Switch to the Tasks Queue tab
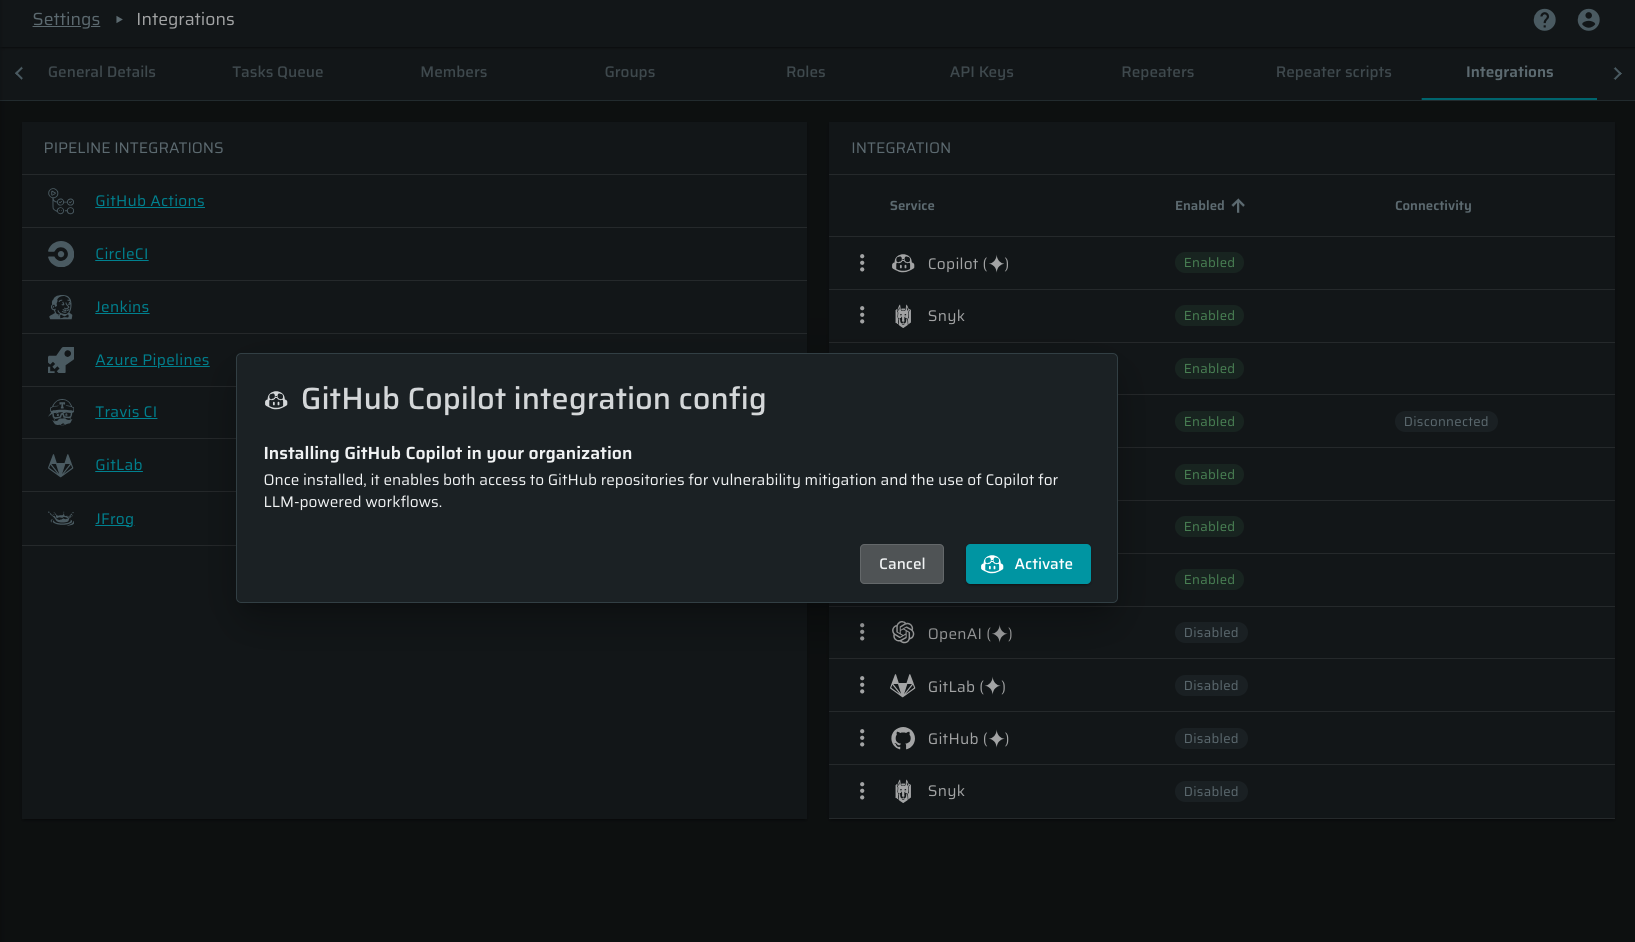 pos(278,72)
